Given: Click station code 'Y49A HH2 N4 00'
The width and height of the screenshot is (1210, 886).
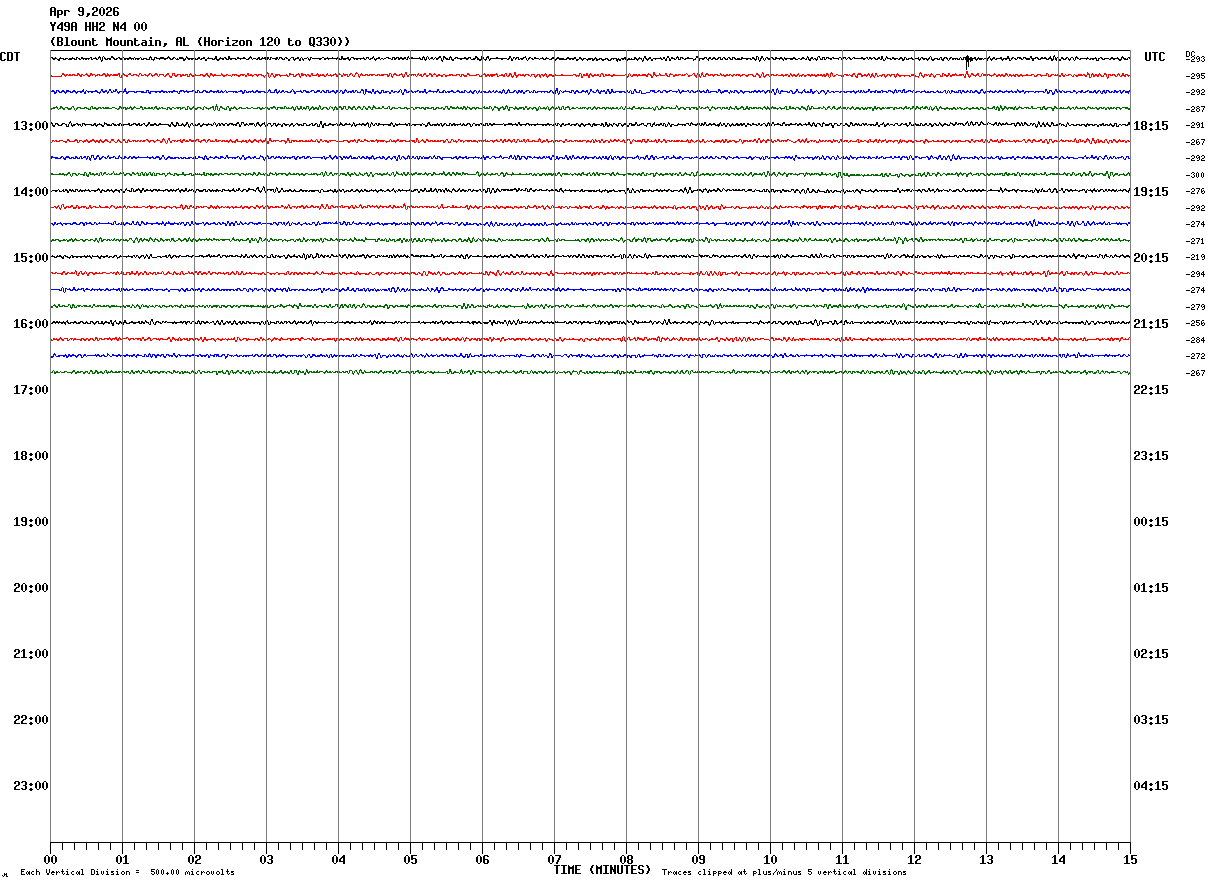Looking at the screenshot, I should 98,27.
